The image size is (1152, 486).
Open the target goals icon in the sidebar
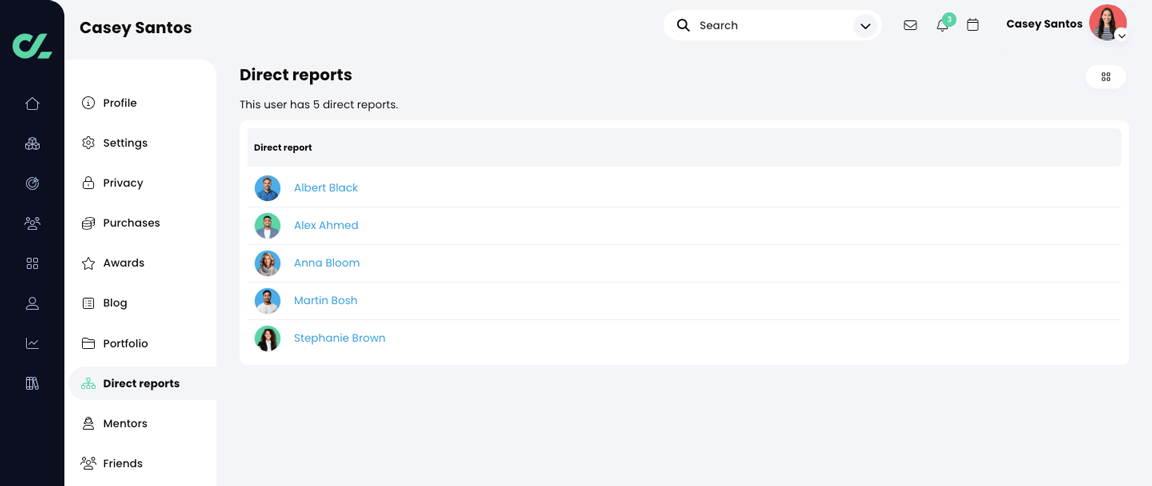click(32, 184)
